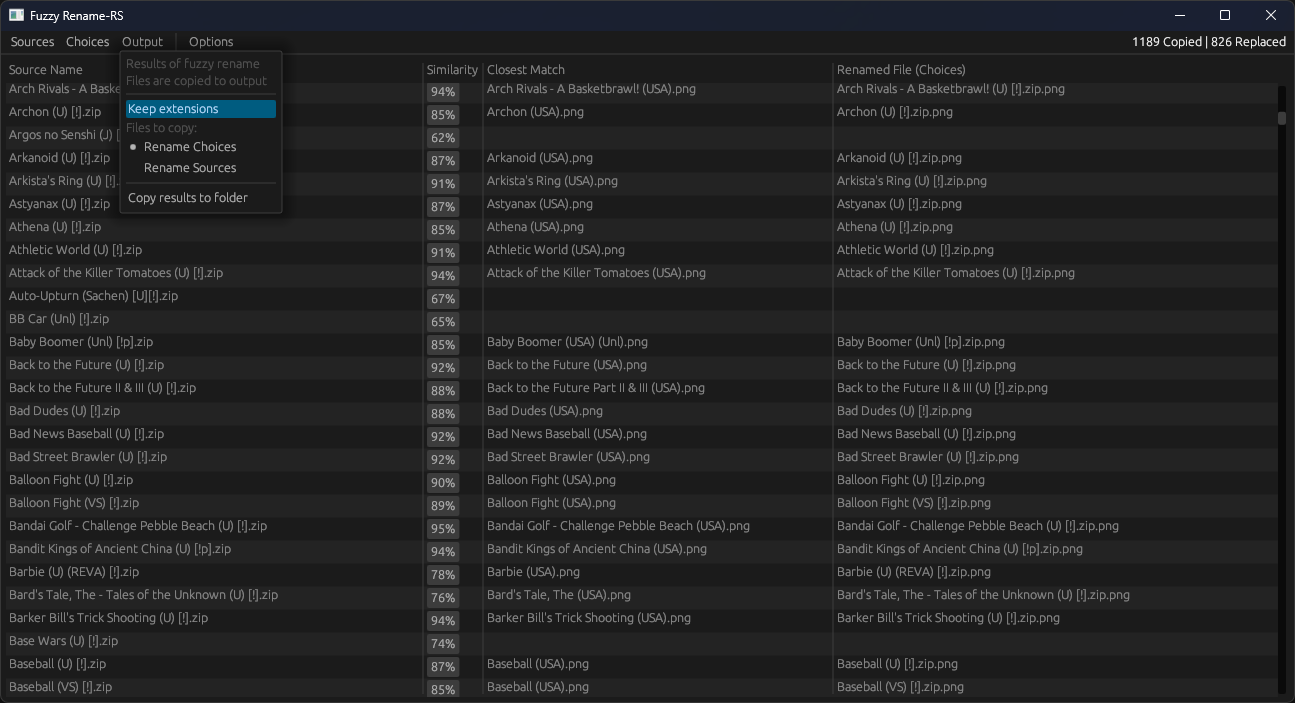Click closest match Bad Dudes (USA).png
This screenshot has width=1295, height=703.
[545, 411]
